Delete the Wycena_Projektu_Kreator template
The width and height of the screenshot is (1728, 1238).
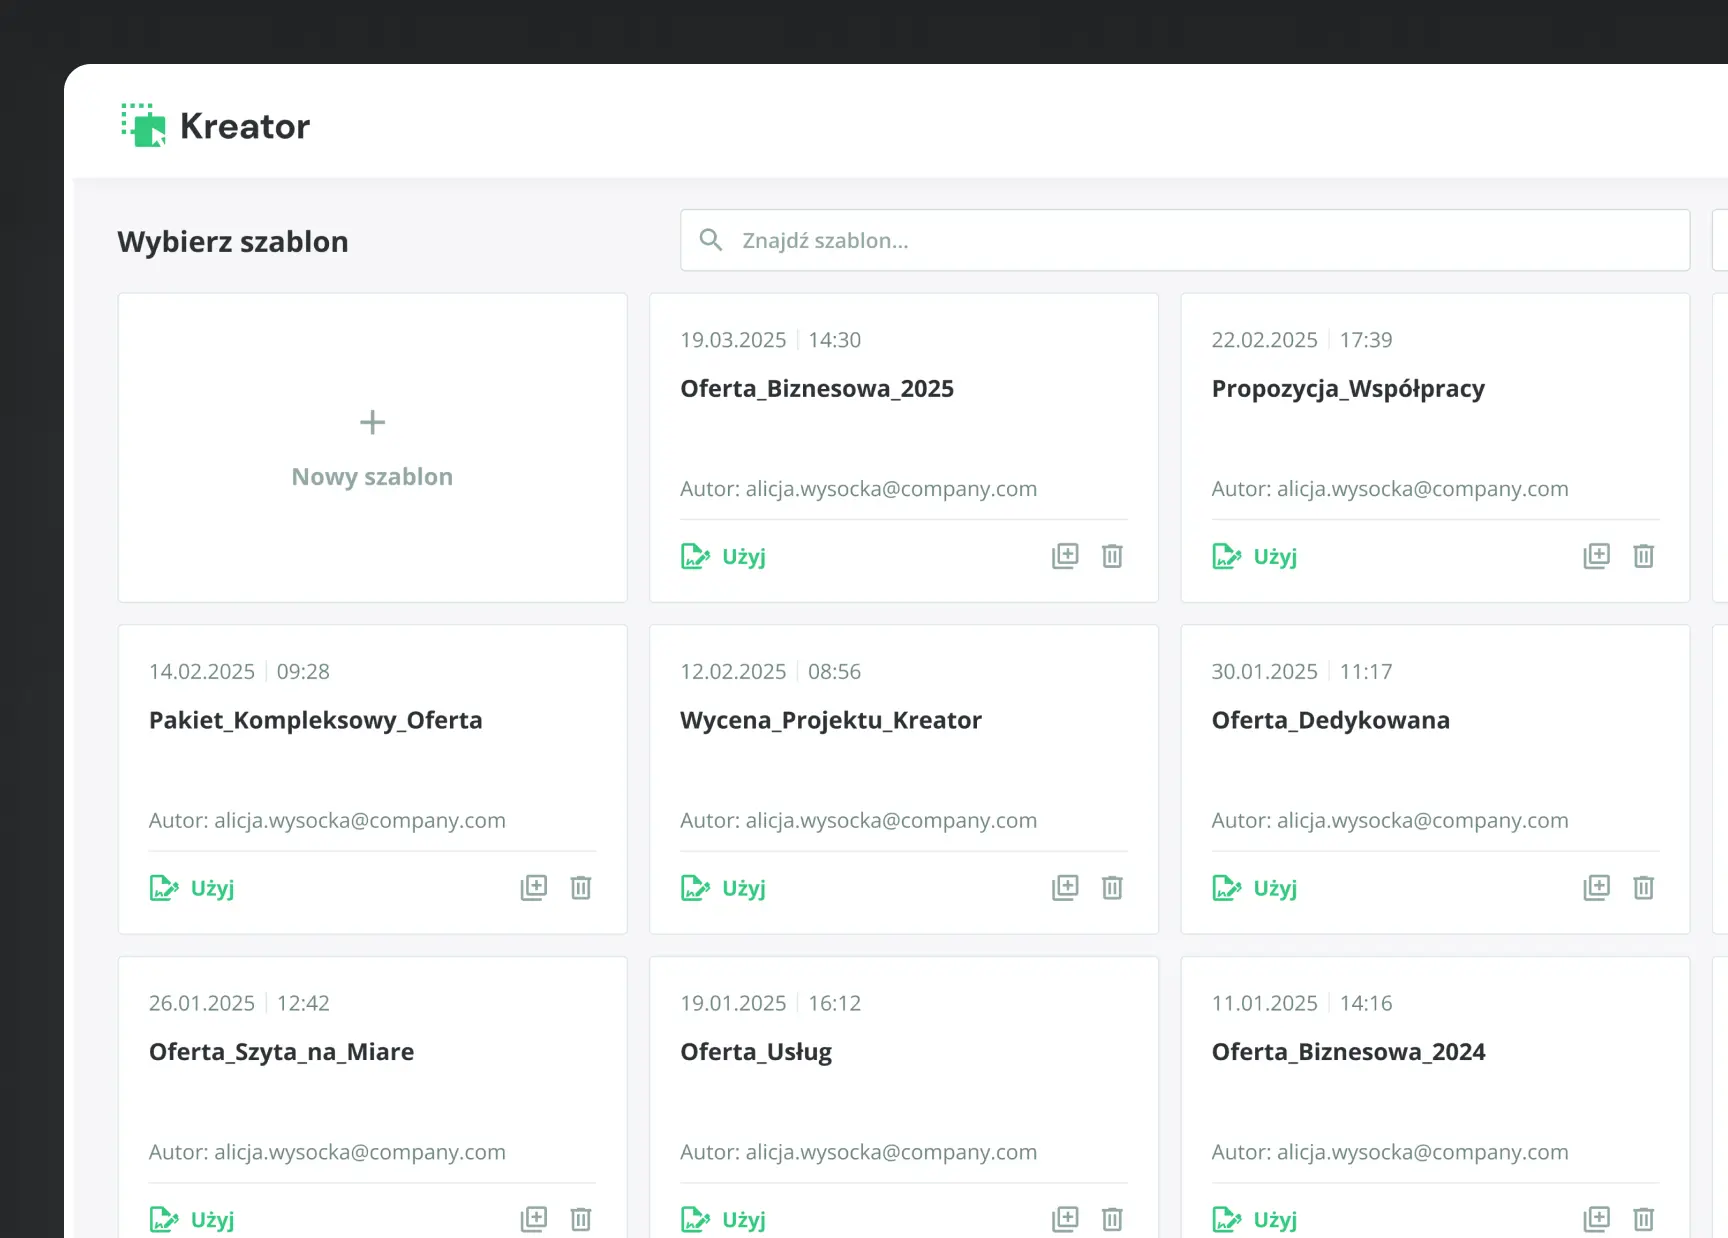click(x=1112, y=888)
